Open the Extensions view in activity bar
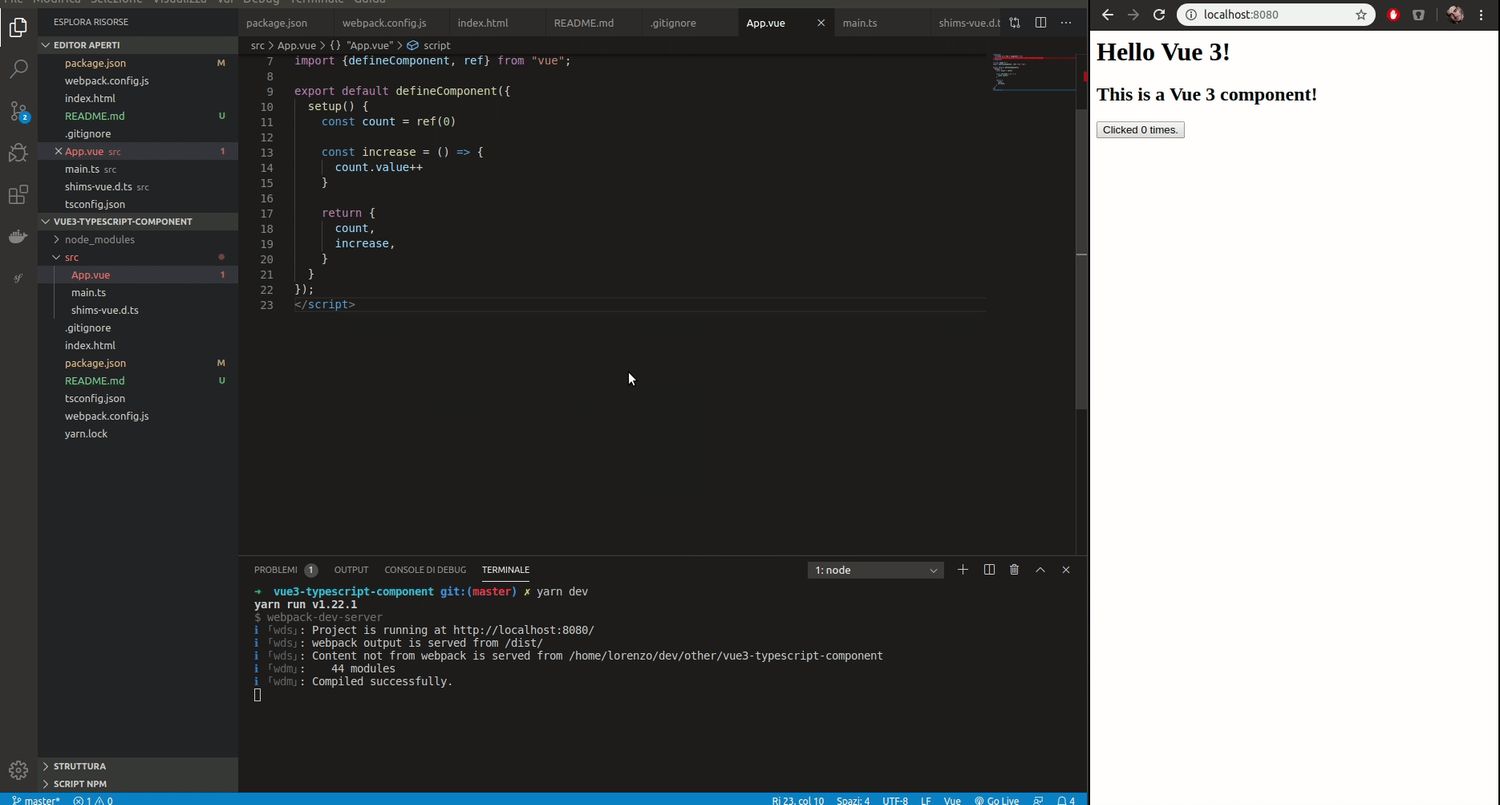 tap(18, 195)
